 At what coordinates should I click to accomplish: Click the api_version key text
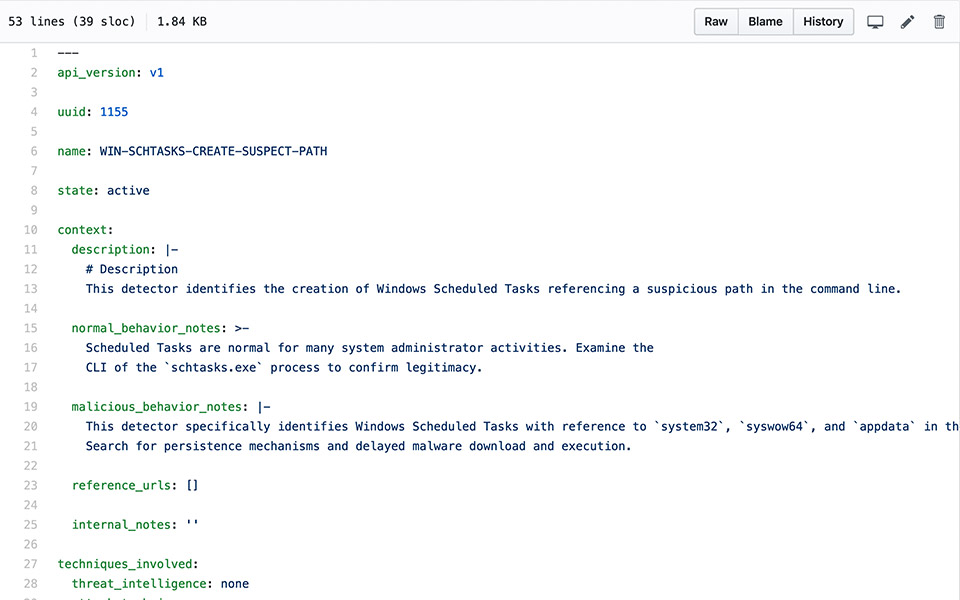coord(99,73)
